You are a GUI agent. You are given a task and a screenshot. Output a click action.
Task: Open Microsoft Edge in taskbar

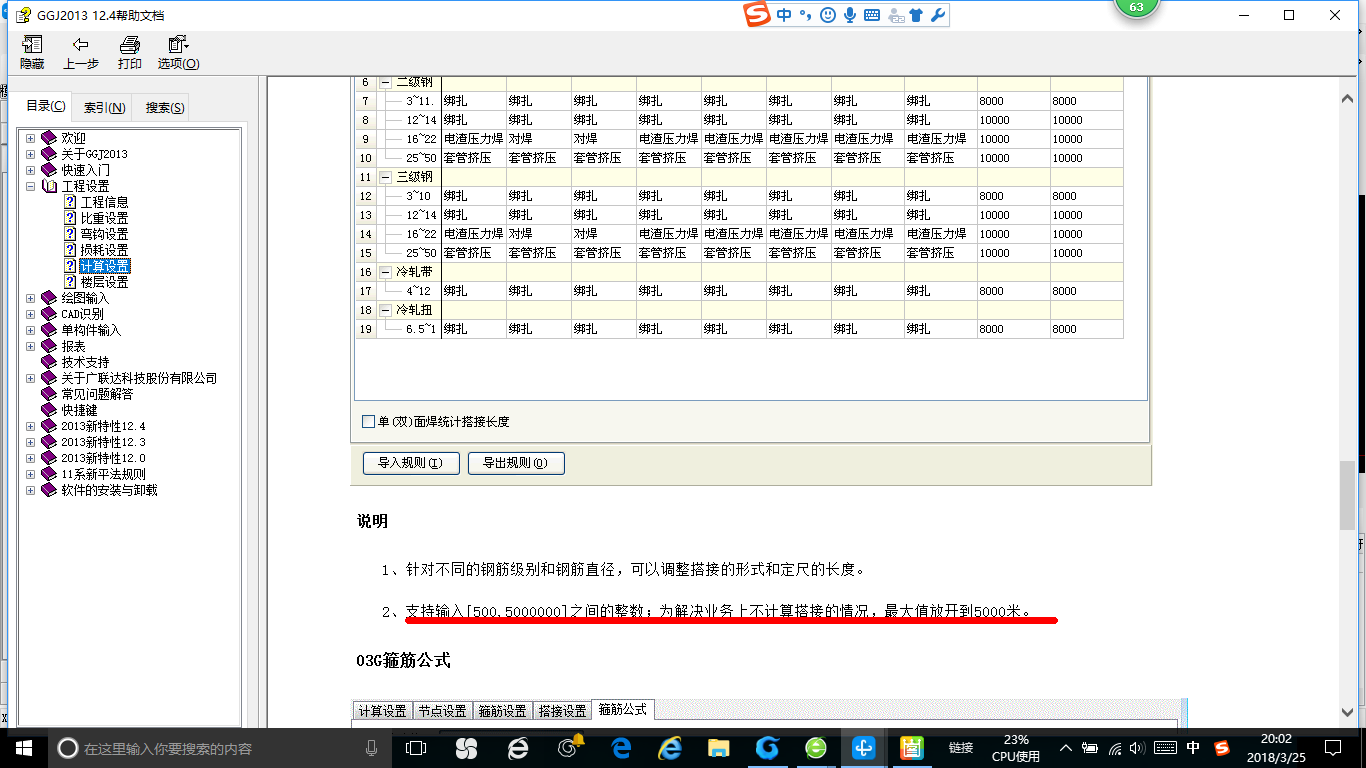621,748
